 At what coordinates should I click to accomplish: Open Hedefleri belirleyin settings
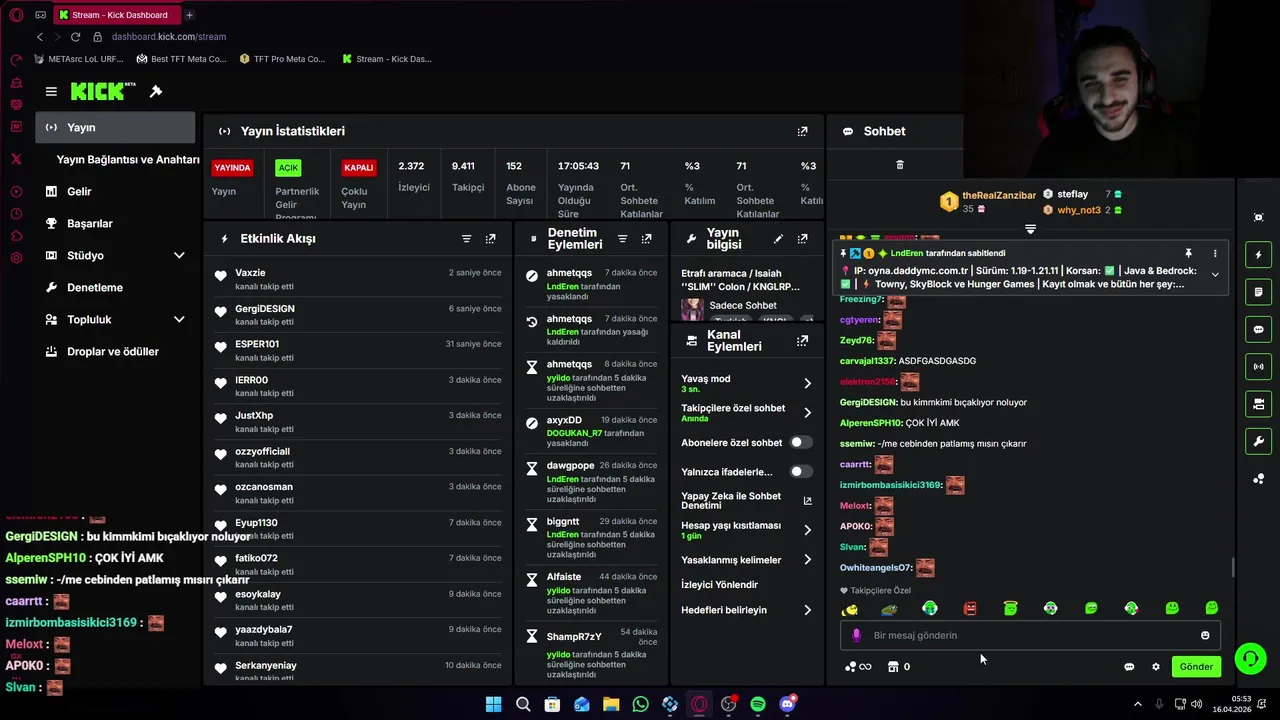pyautogui.click(x=807, y=610)
